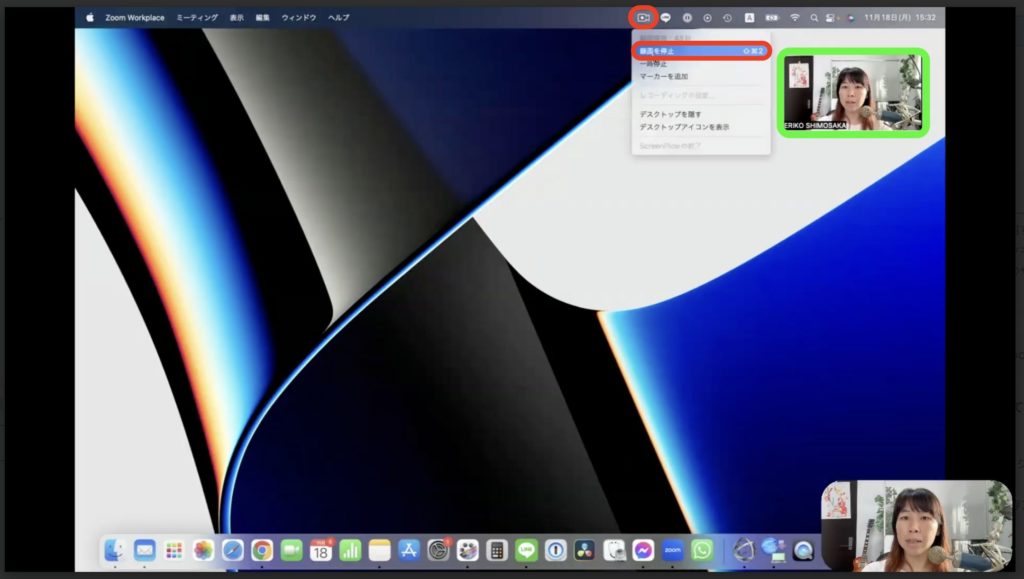Screen dimensions: 1024x579
Task: Open Spotlight search magnifier in menu bar
Action: 814,17
